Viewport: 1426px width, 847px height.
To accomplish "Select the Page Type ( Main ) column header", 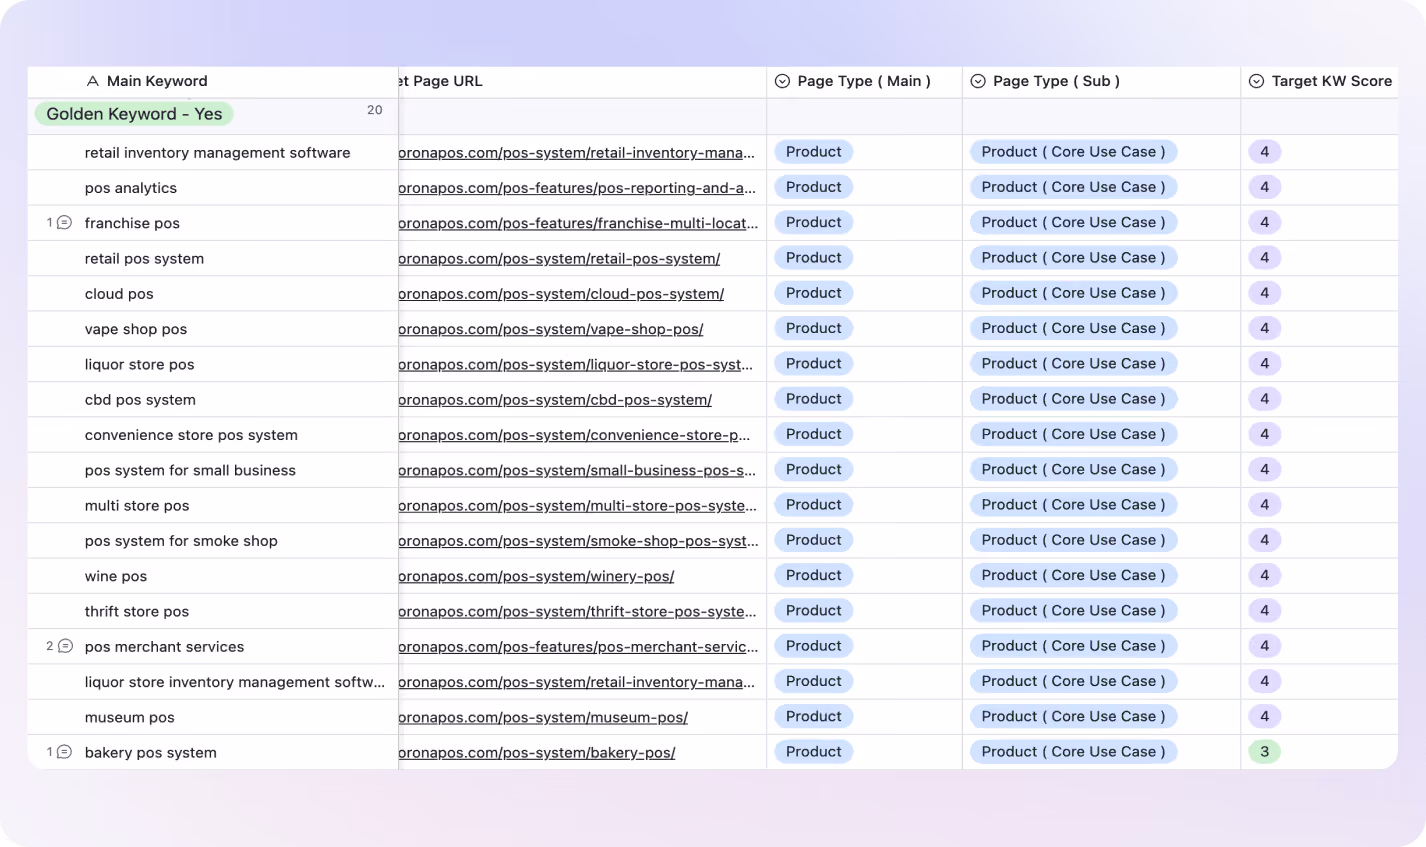I will tap(865, 82).
